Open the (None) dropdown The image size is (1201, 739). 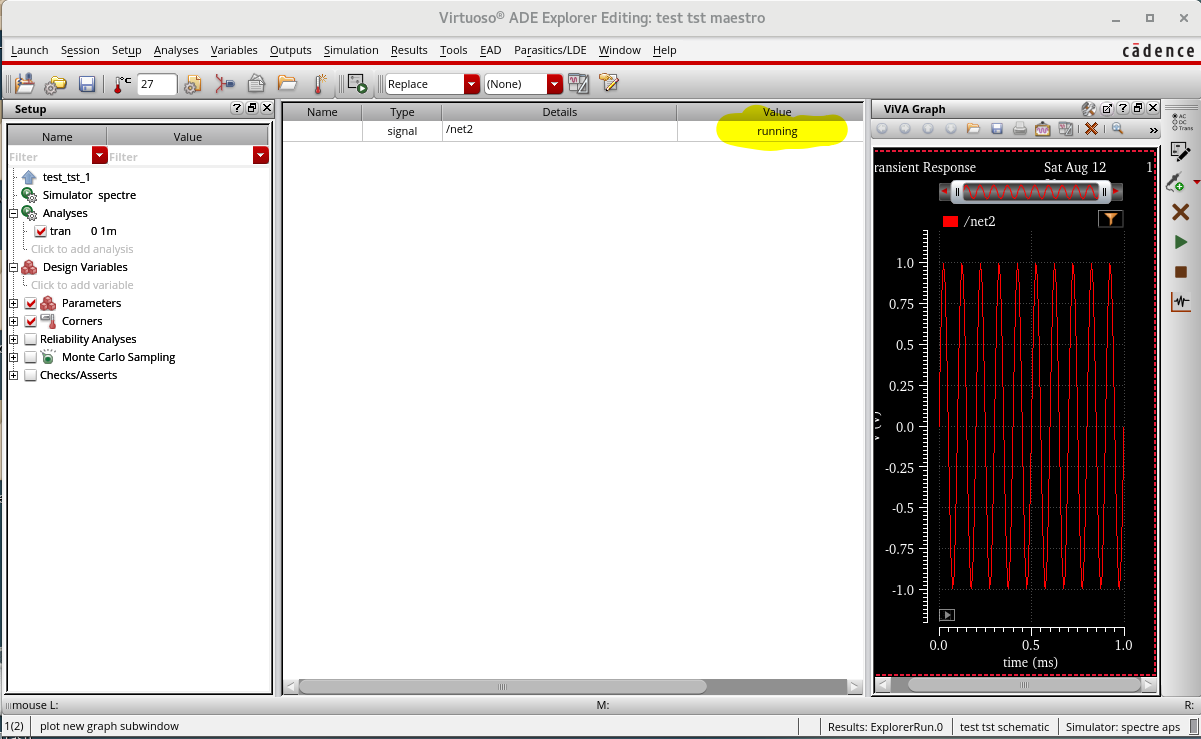(x=554, y=84)
